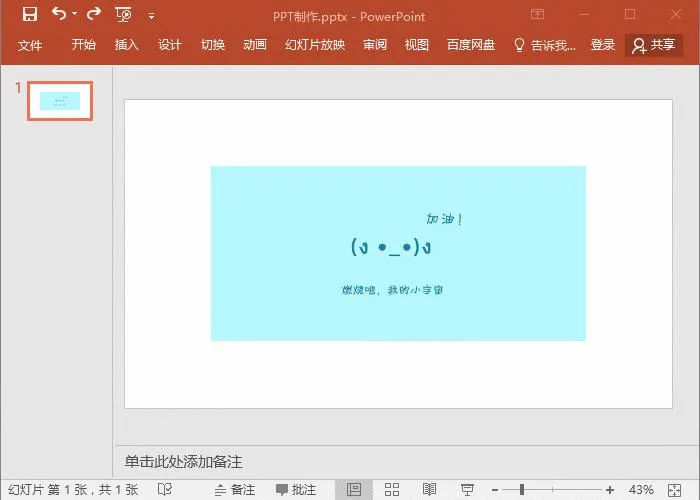Undo the last action

point(58,15)
